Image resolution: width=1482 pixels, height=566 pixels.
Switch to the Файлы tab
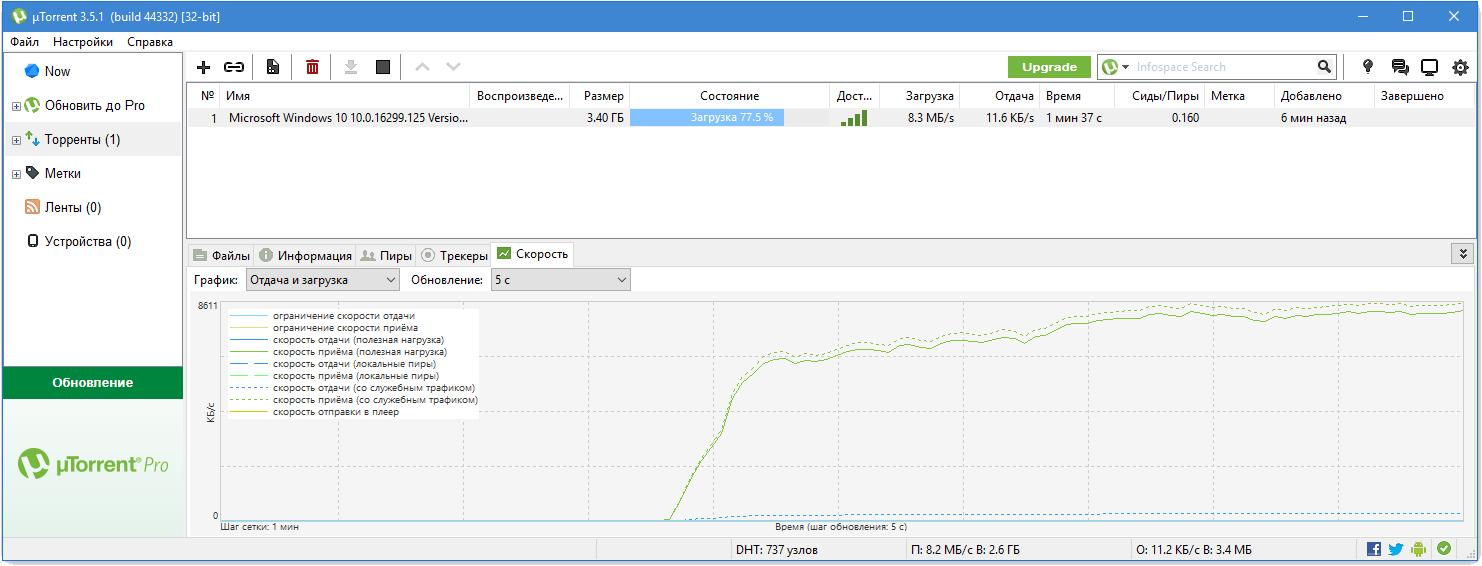click(221, 255)
